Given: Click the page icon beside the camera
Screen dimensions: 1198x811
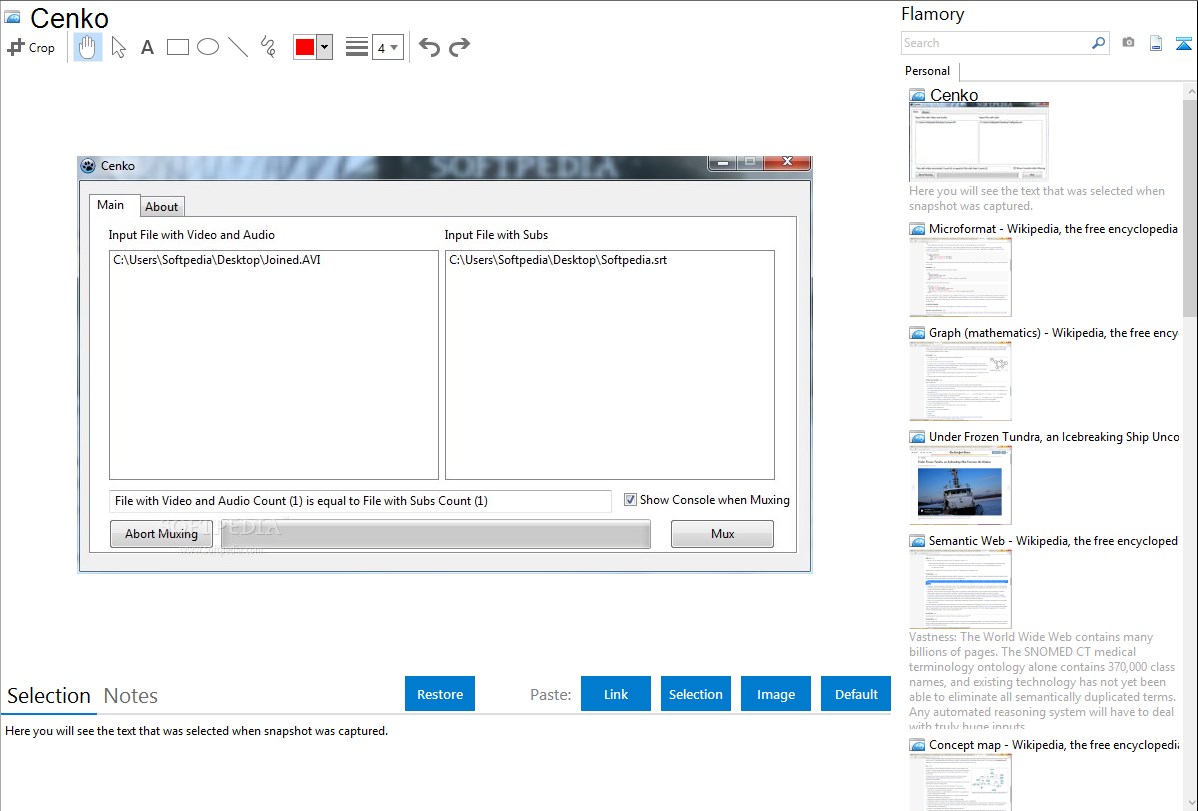Looking at the screenshot, I should click(x=1156, y=43).
